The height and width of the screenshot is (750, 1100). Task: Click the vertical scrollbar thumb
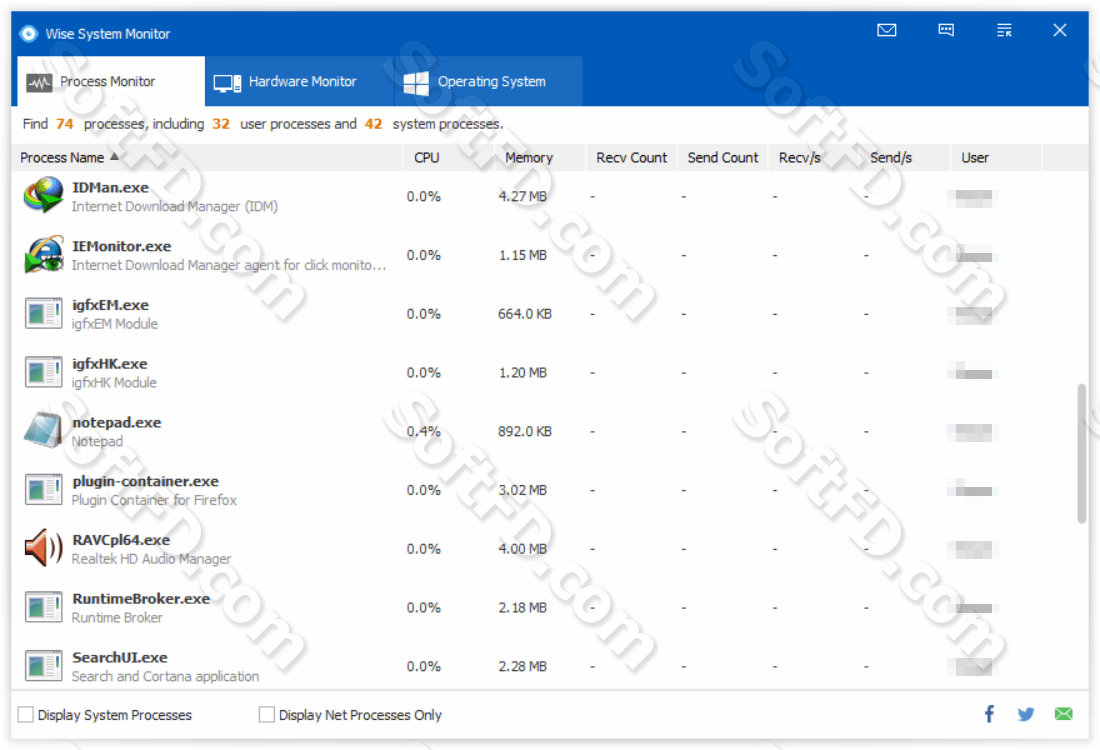coord(1082,453)
